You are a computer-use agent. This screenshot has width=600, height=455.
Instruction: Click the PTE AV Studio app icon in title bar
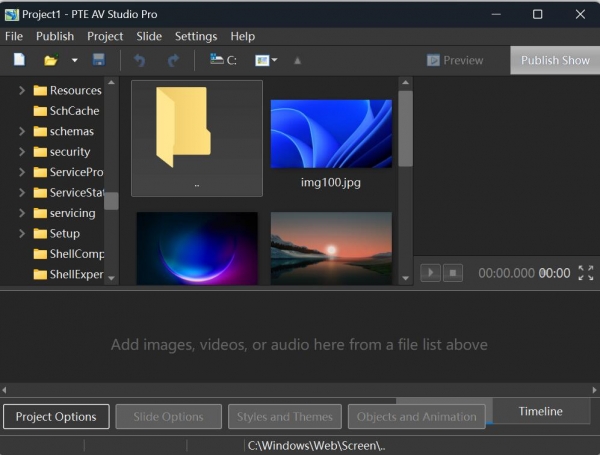[11, 15]
